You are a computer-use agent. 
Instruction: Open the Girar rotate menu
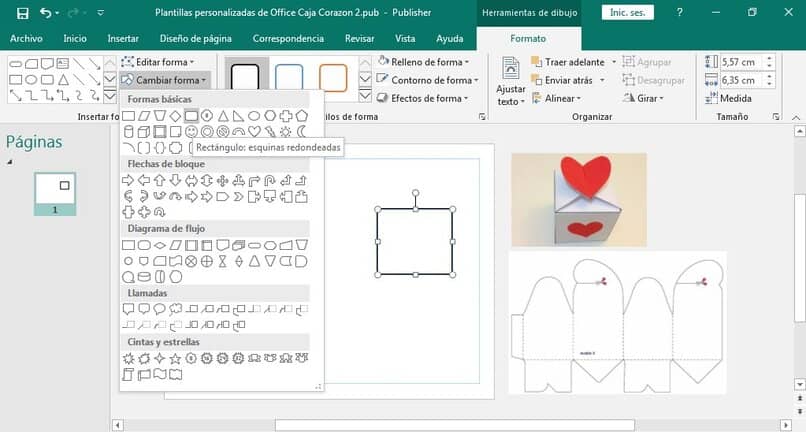(643, 98)
